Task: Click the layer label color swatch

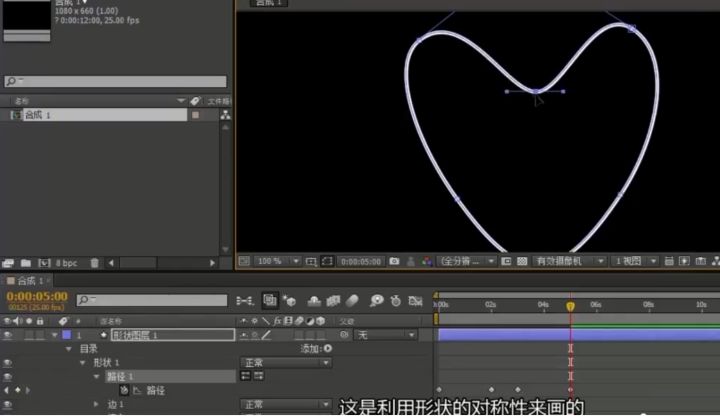Action: [67, 335]
